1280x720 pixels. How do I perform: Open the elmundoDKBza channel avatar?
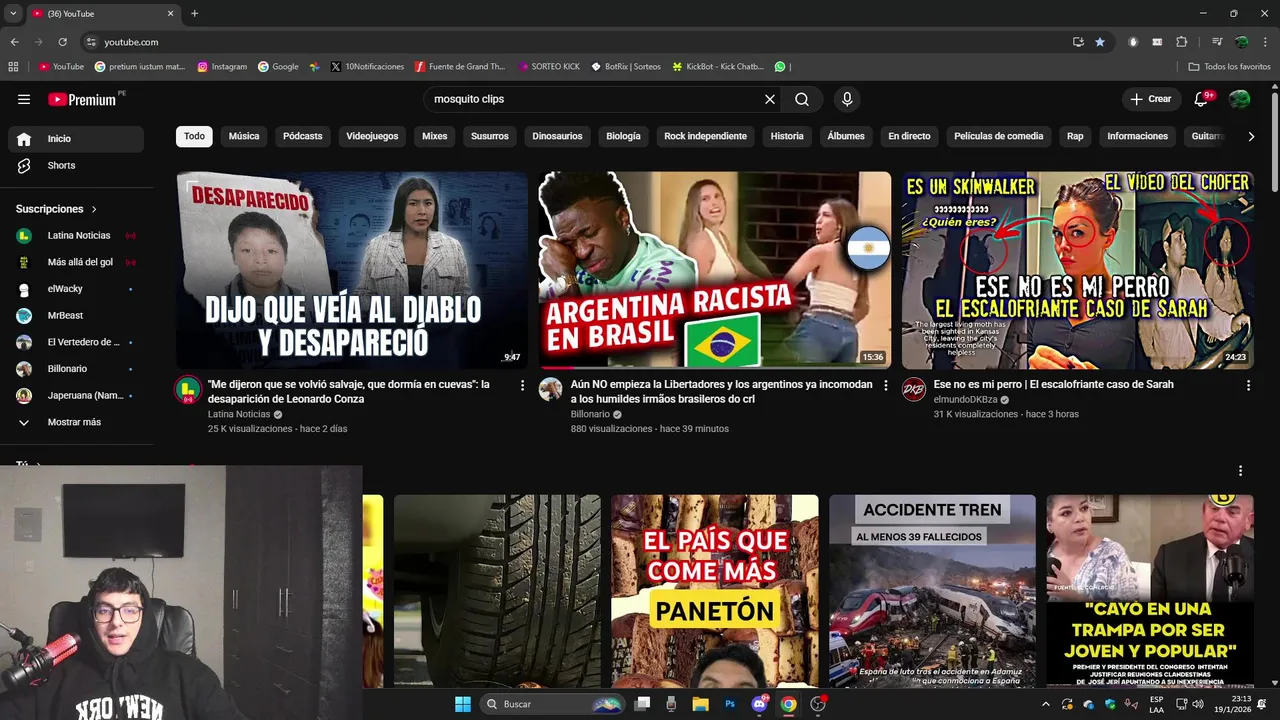914,390
